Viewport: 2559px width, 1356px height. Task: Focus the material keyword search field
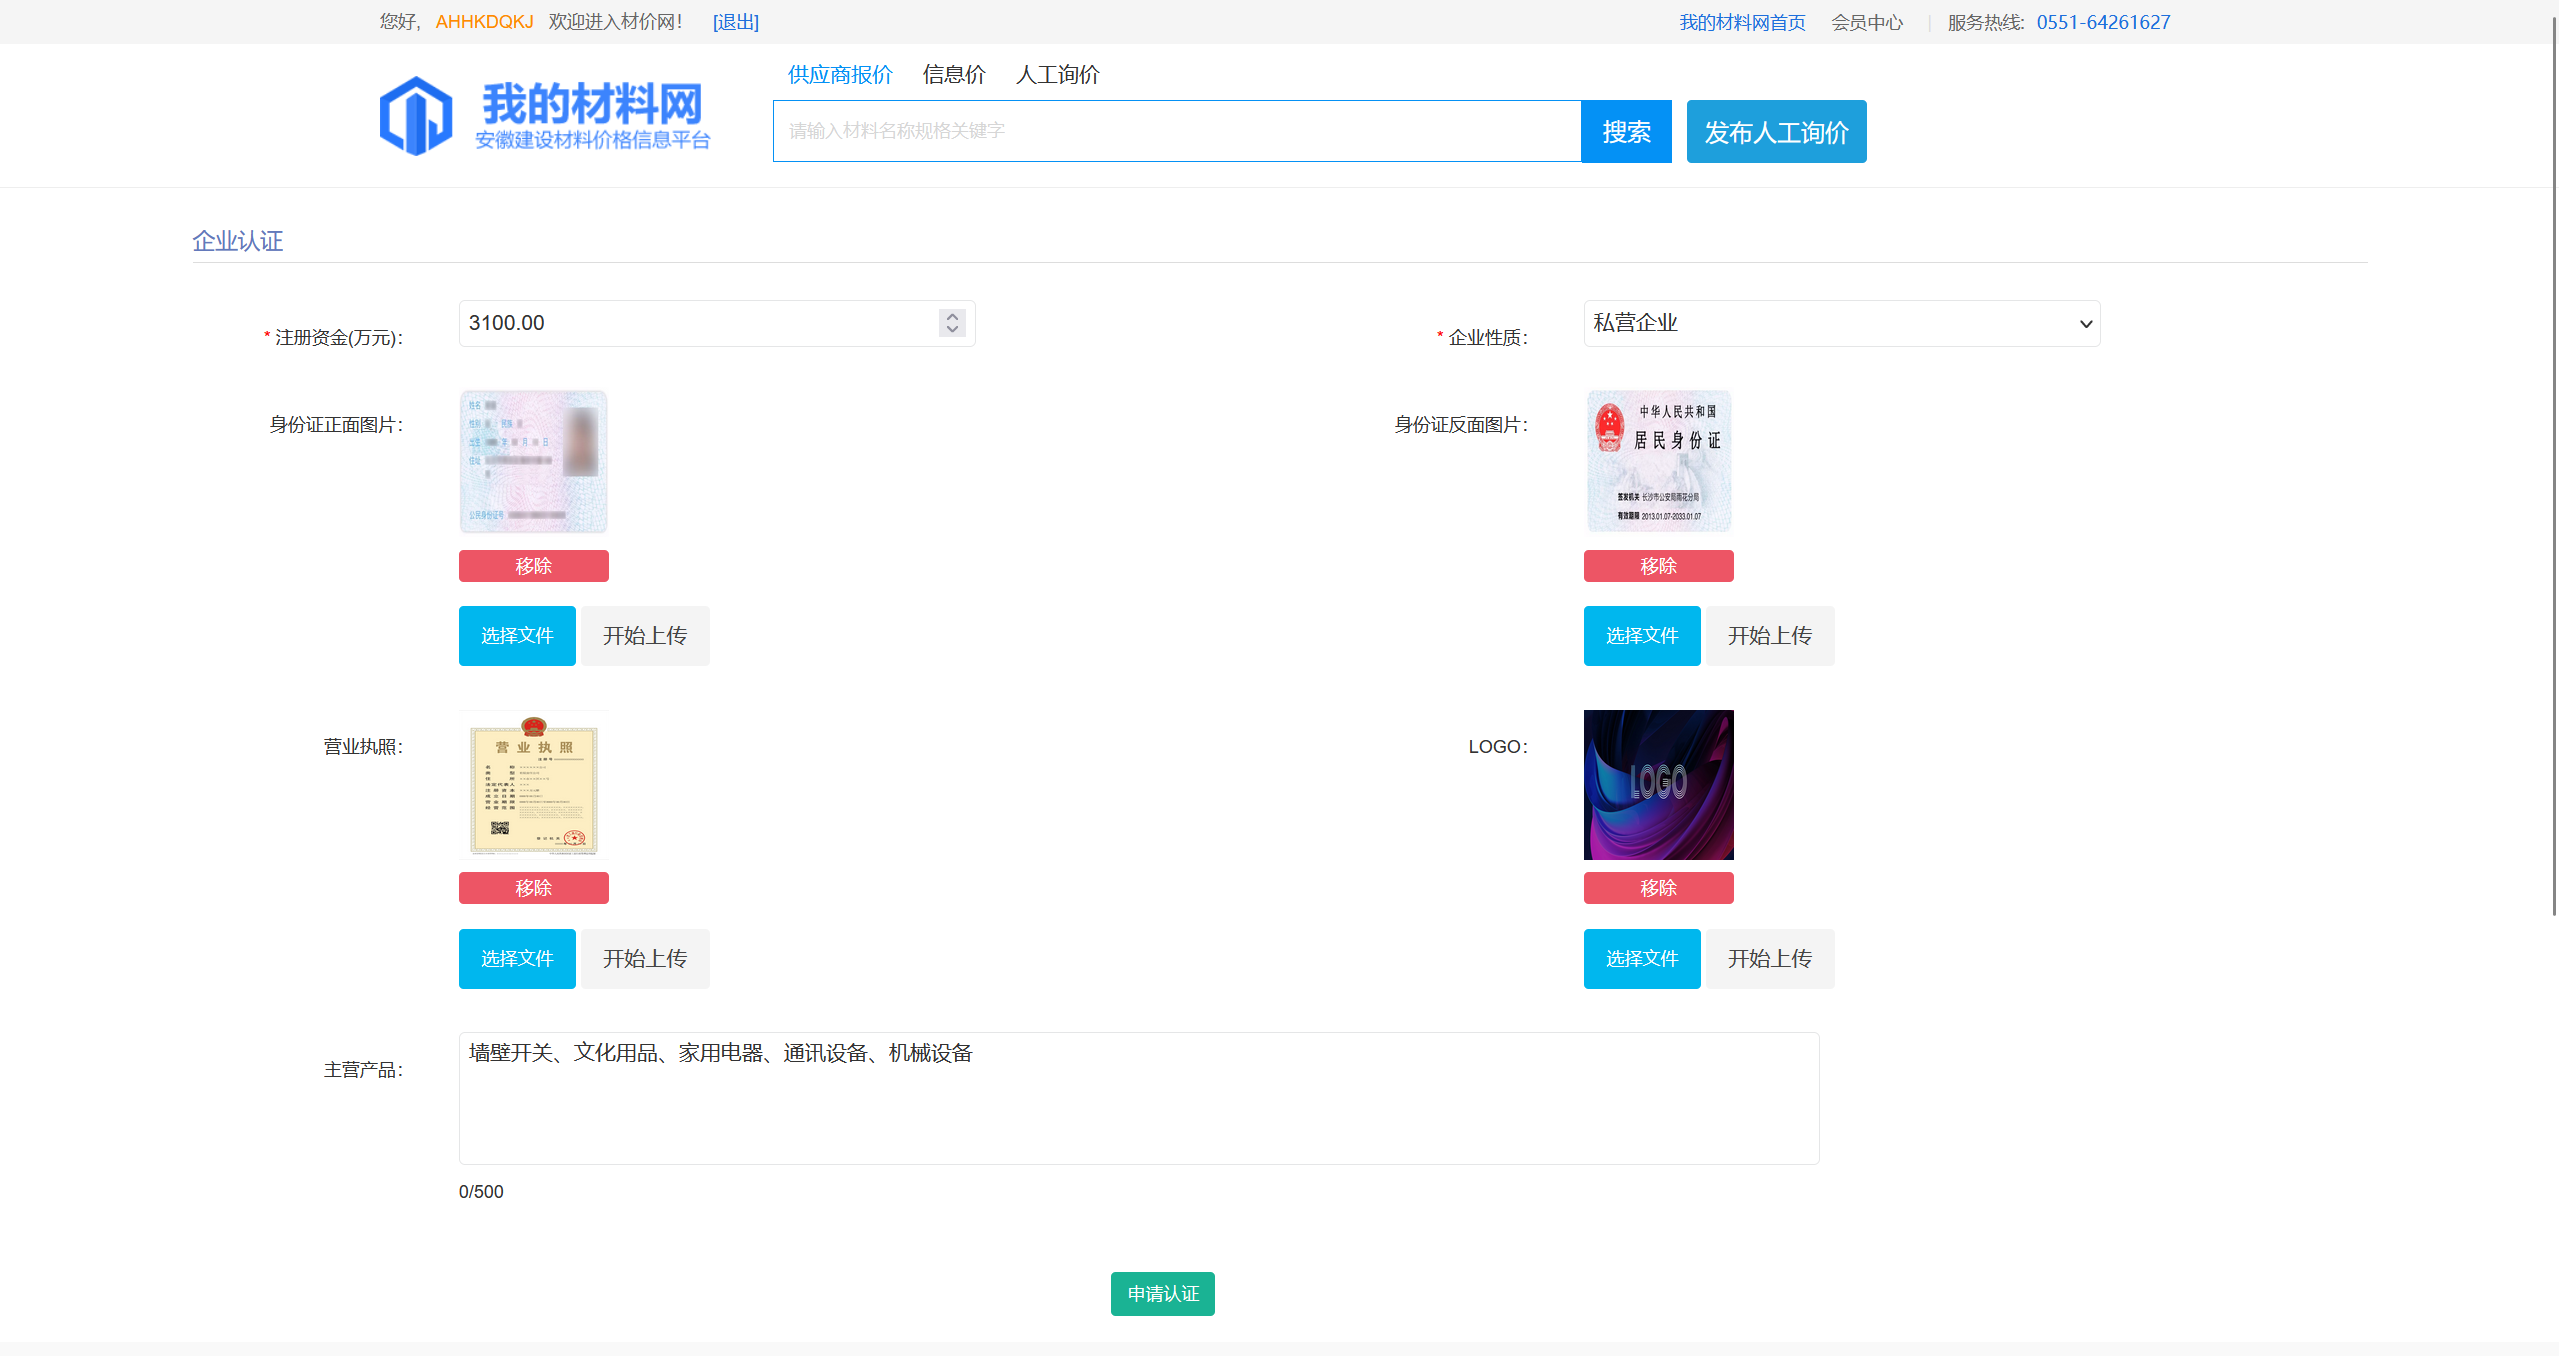(1176, 131)
